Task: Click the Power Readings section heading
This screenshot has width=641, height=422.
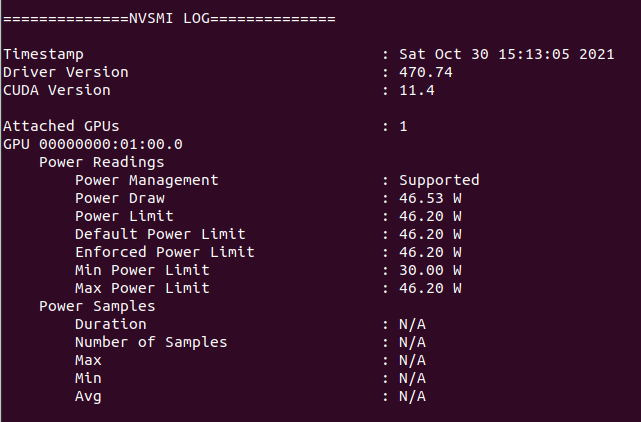Action: tap(102, 163)
